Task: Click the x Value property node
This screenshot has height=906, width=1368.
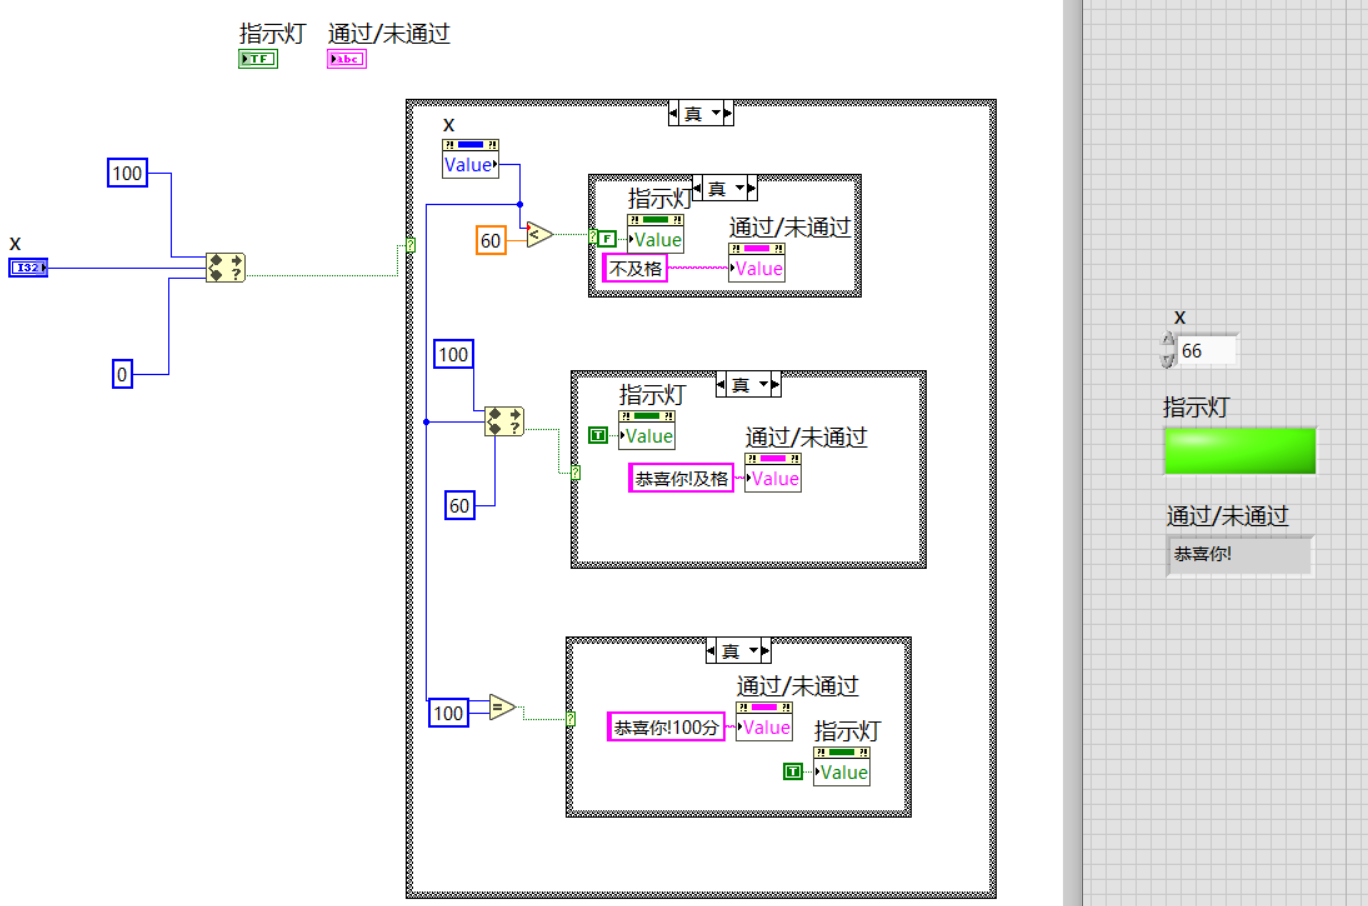Action: (470, 159)
